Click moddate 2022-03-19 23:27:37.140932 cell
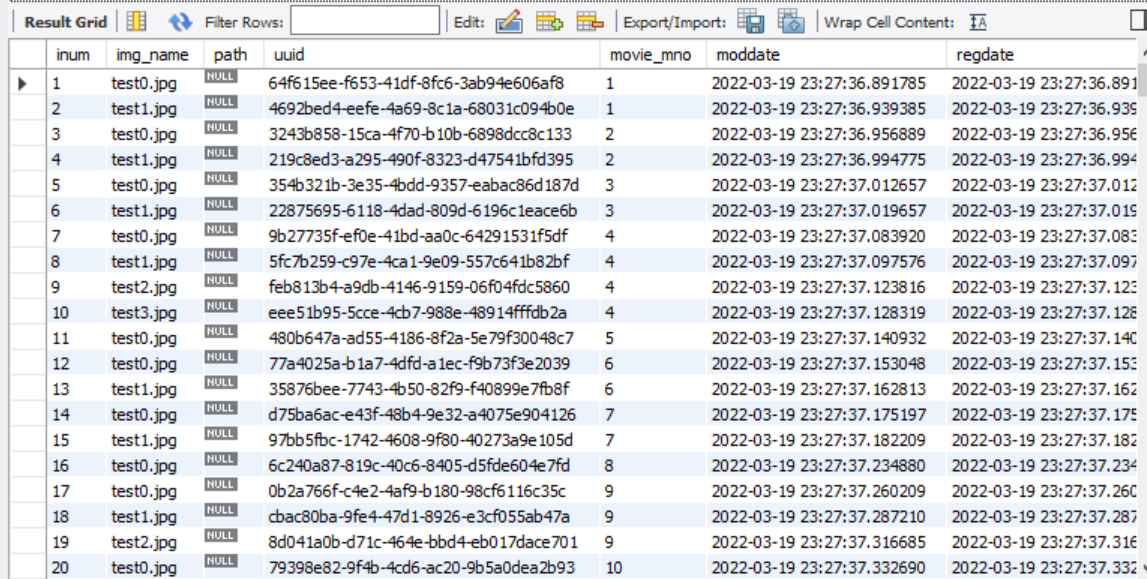 [x=826, y=338]
